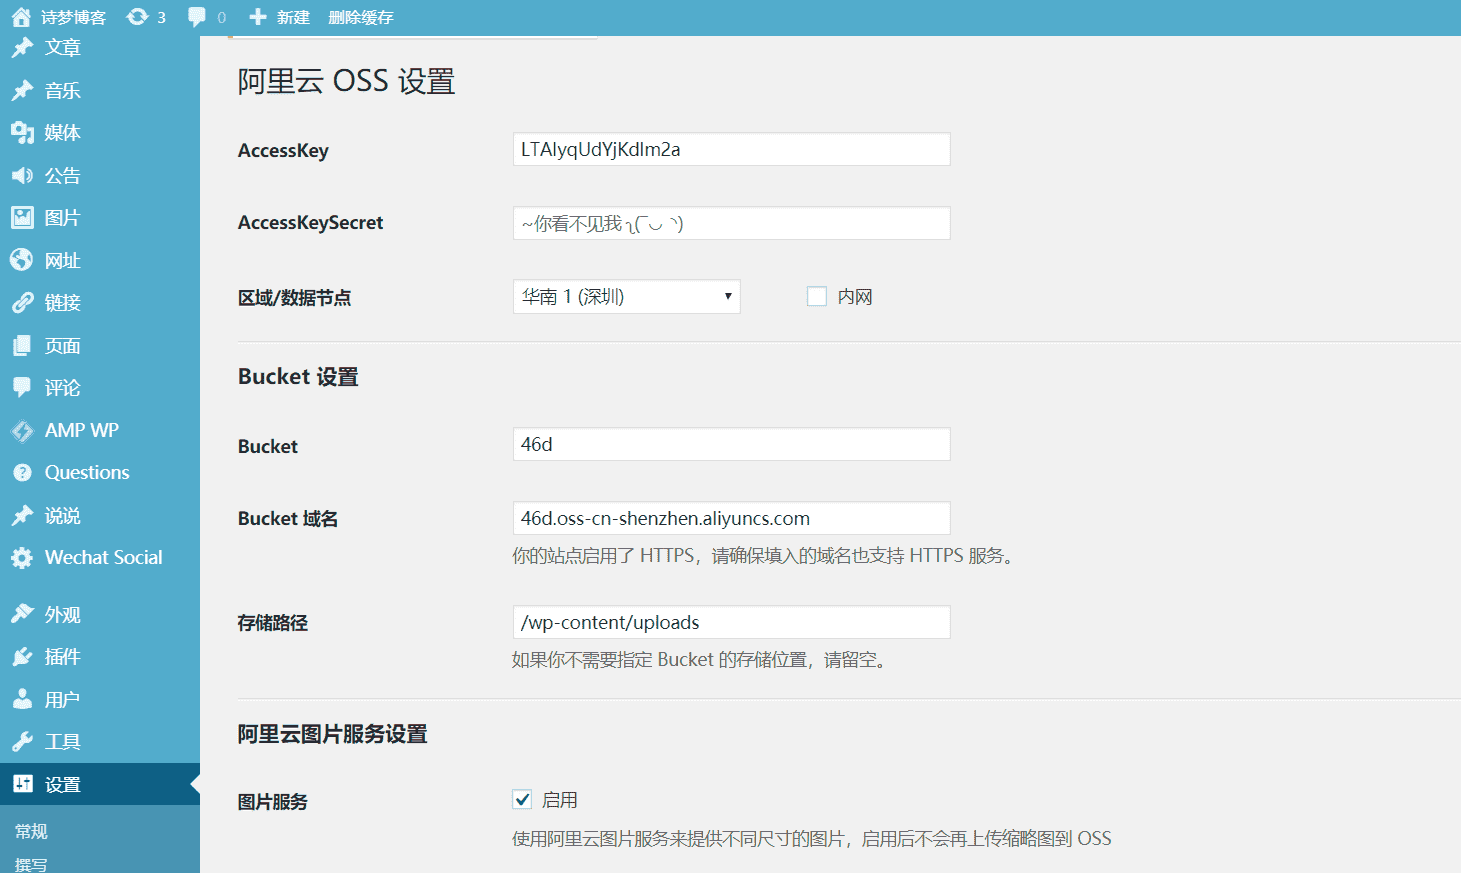Open the 区域/数据节点 region dropdown
This screenshot has height=873, width=1461.
[x=627, y=296]
